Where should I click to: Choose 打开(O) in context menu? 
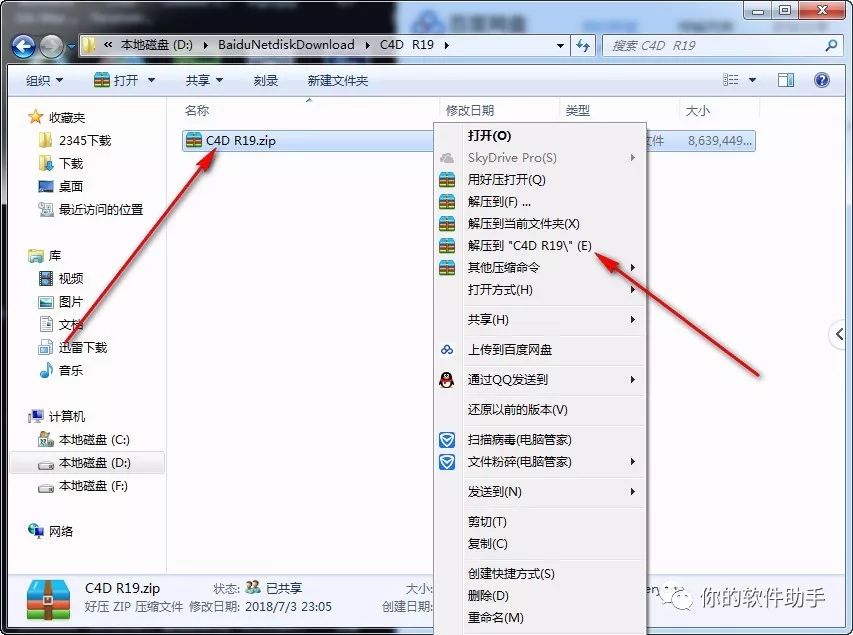click(540, 135)
